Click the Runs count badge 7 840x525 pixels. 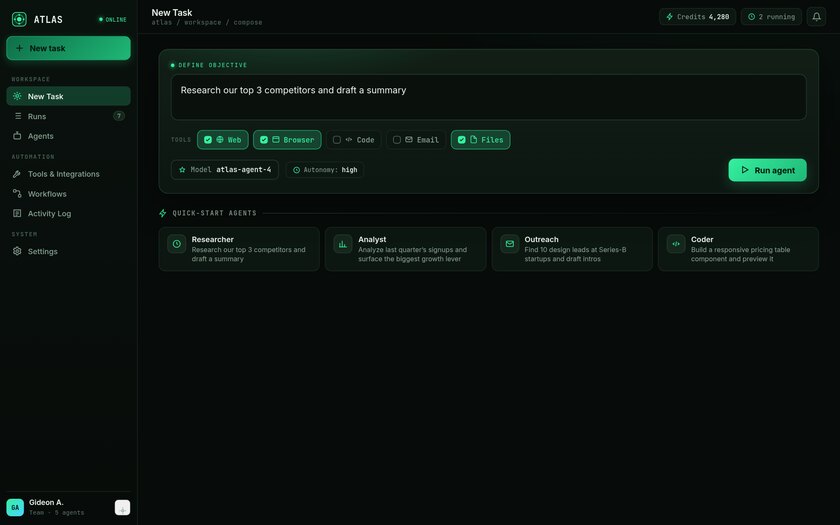point(119,116)
